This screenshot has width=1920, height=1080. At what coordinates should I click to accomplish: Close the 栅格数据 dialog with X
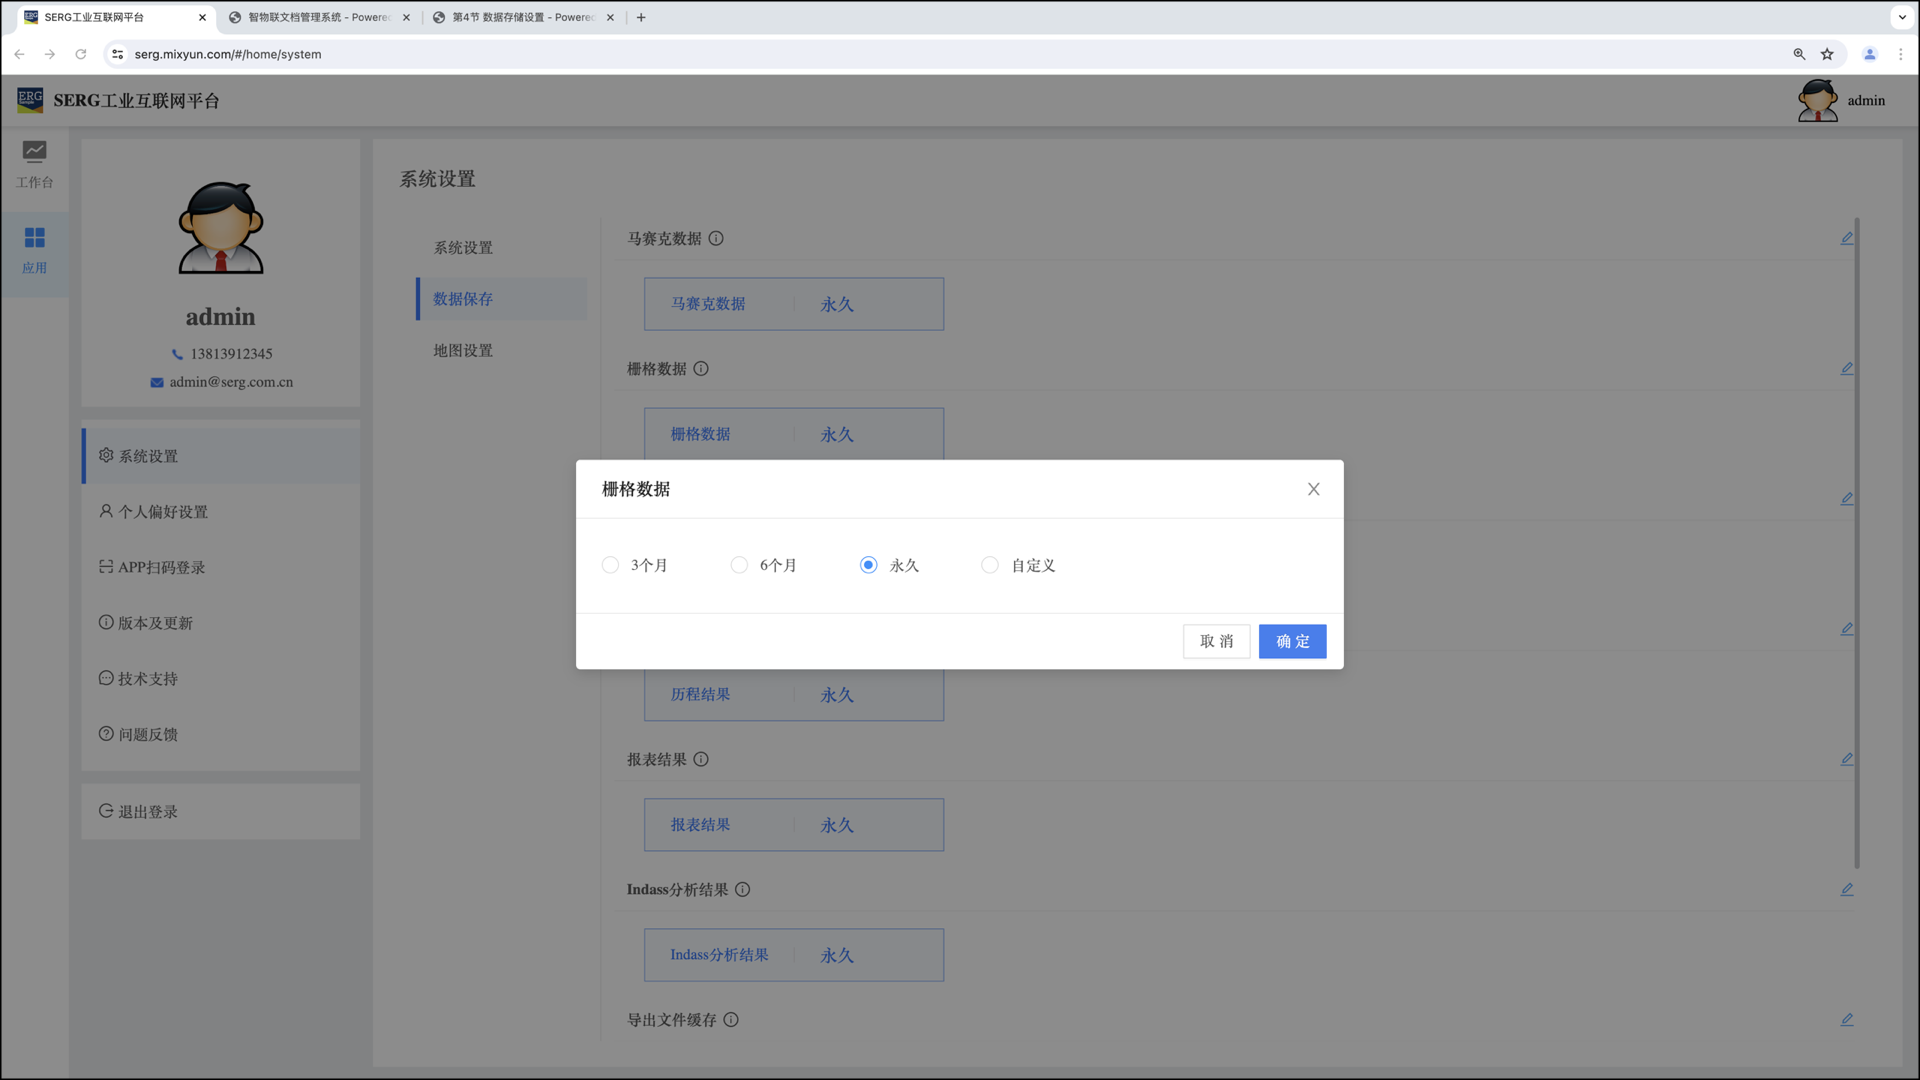point(1313,489)
